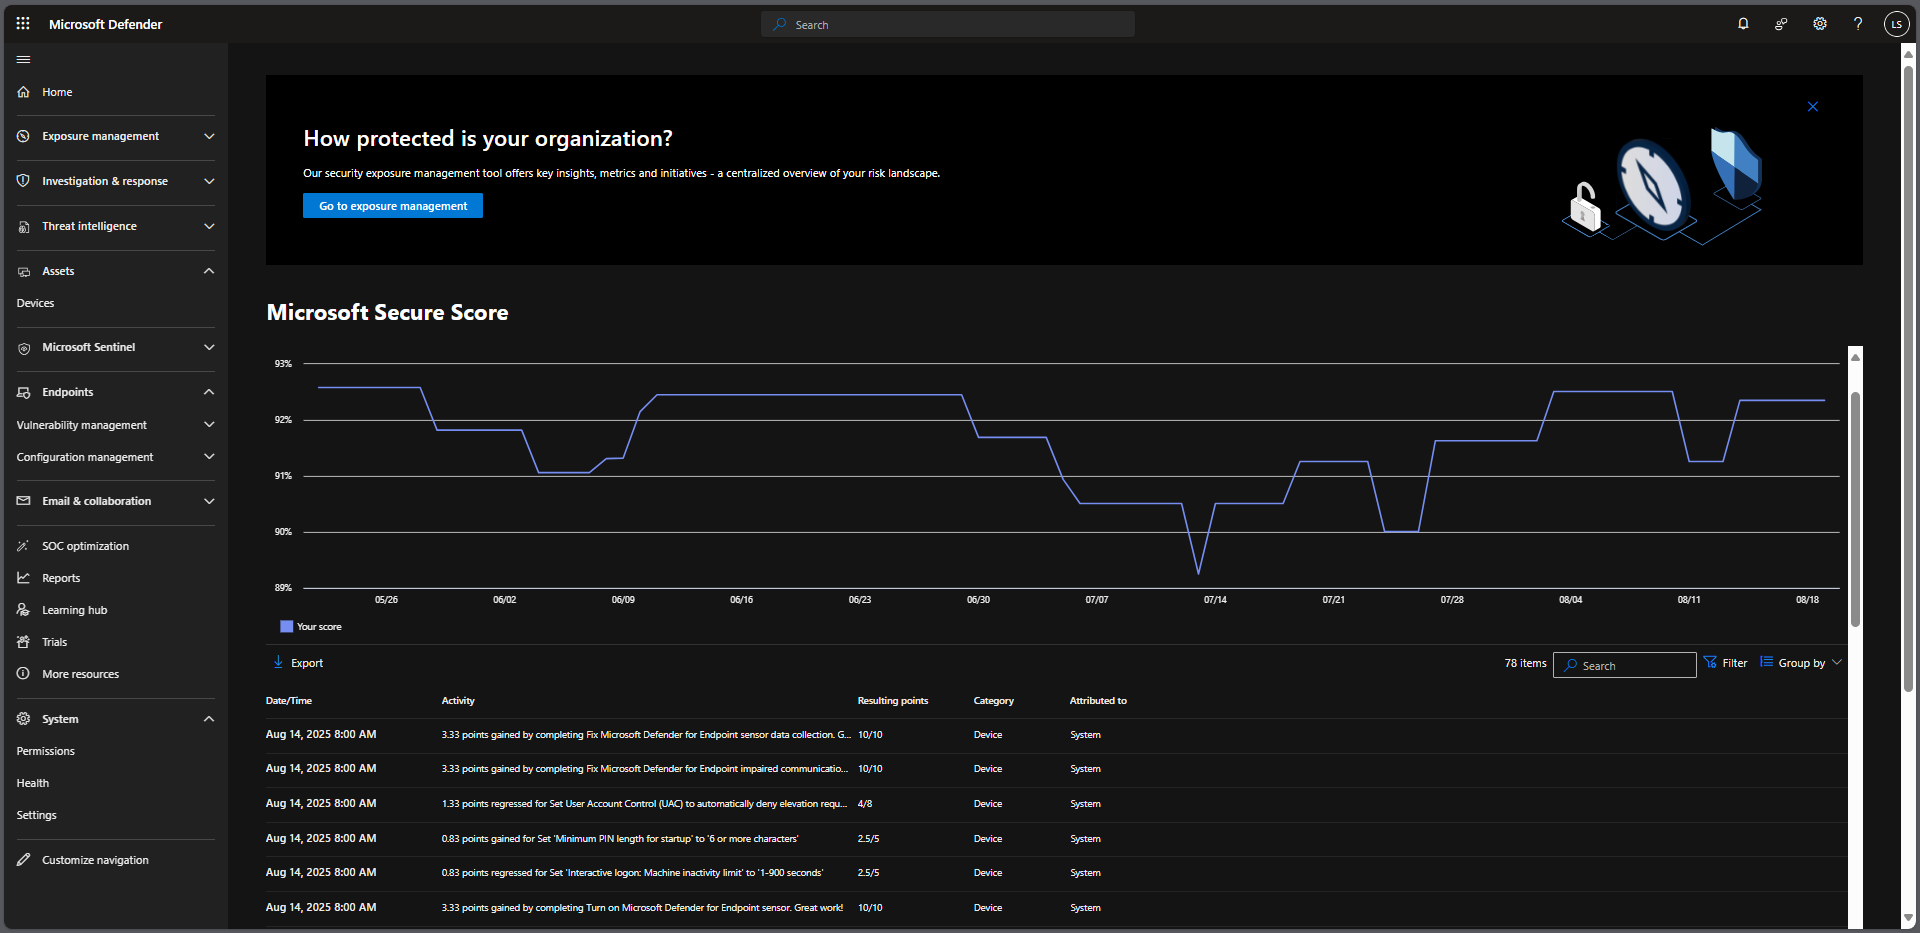
Task: Sort by the Attributed to column header
Action: point(1098,701)
